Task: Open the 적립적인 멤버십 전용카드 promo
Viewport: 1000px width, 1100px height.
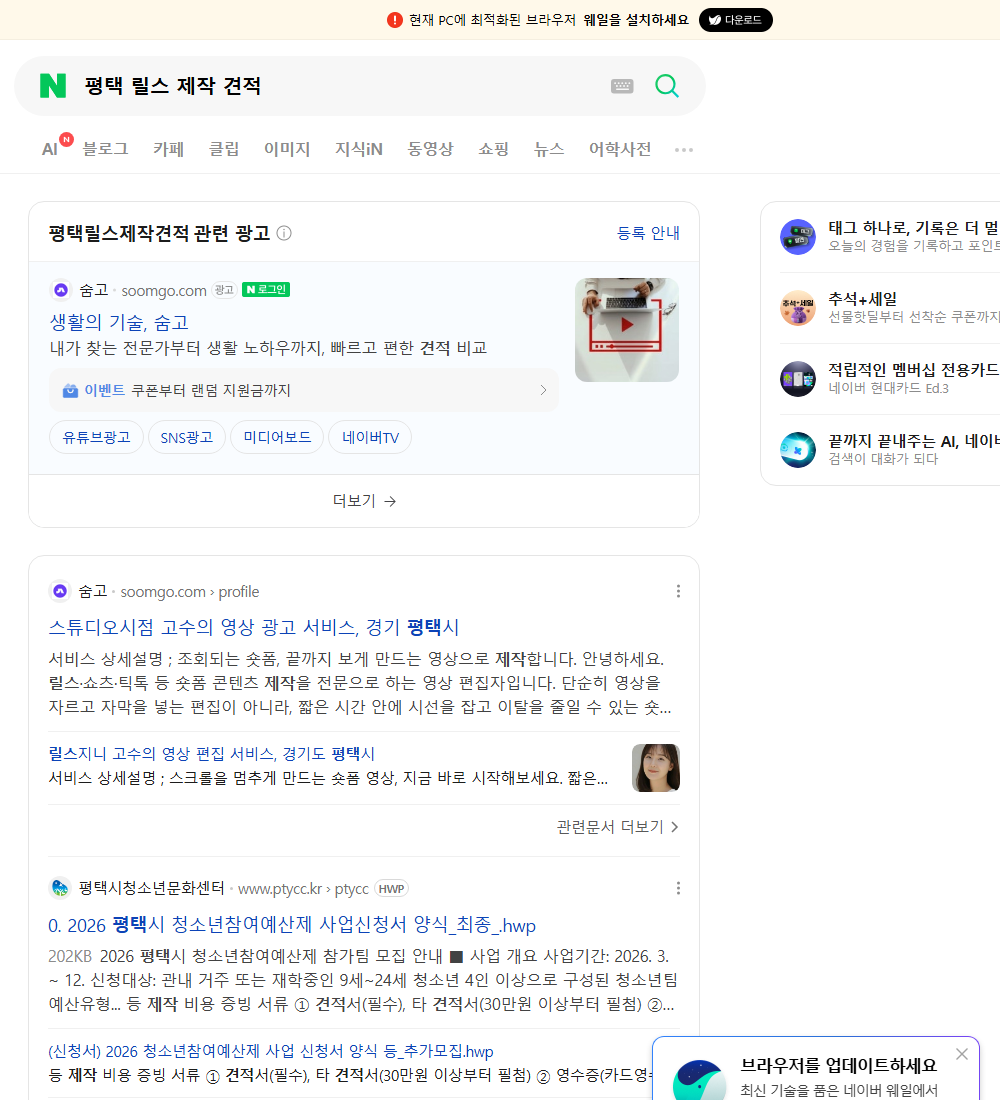Action: pyautogui.click(x=914, y=370)
